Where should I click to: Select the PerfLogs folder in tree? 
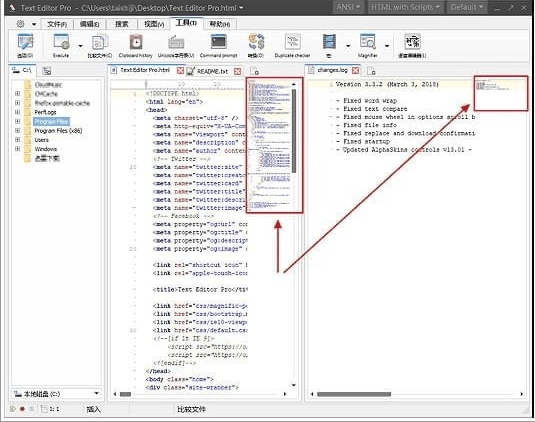click(45, 112)
